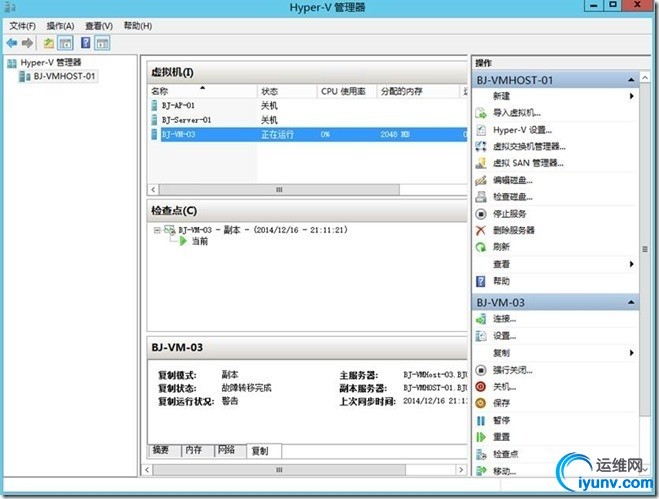The width and height of the screenshot is (659, 499).
Task: Click the virtual machine list horizontal scrollbar thumb
Action: click(x=279, y=190)
